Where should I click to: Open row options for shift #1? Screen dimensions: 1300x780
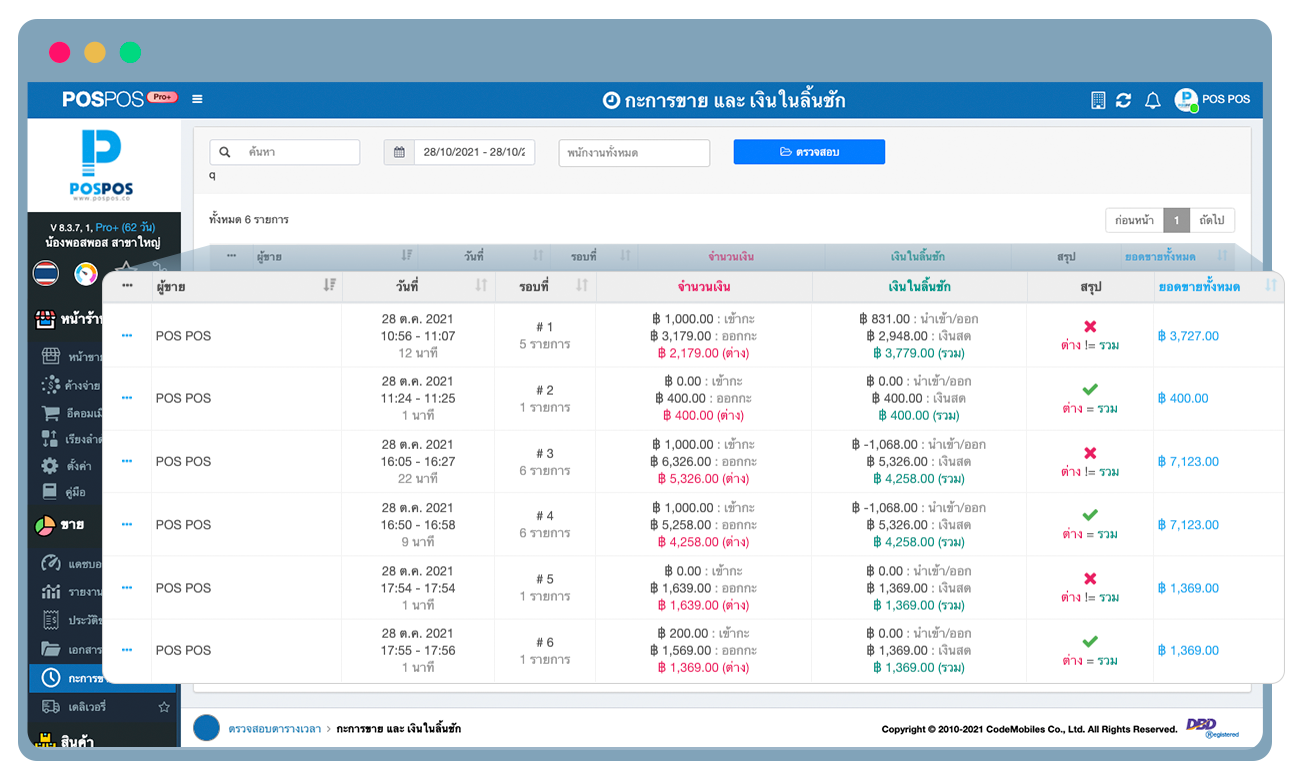[127, 336]
